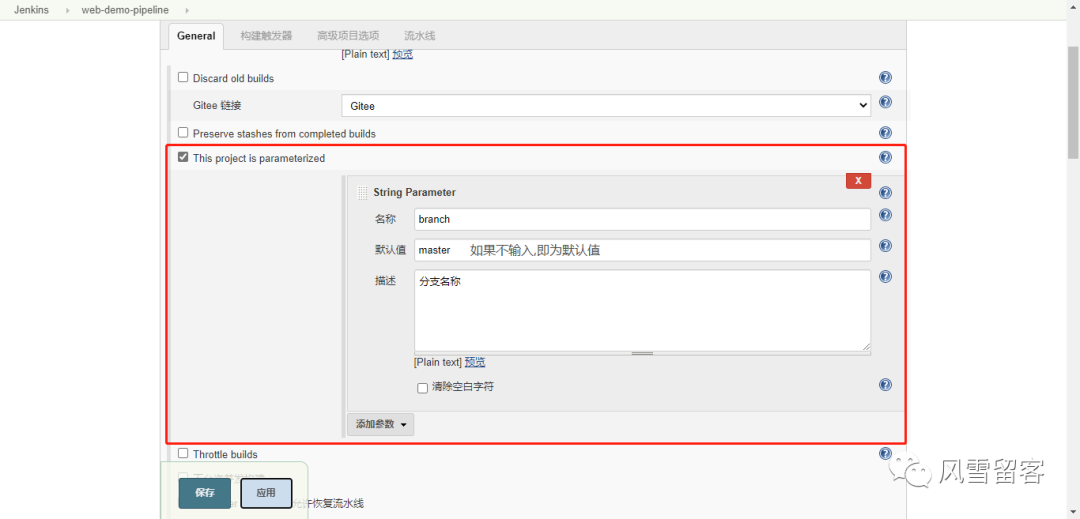Open help for Preserve stashes option
This screenshot has height=519, width=1080.
point(886,133)
